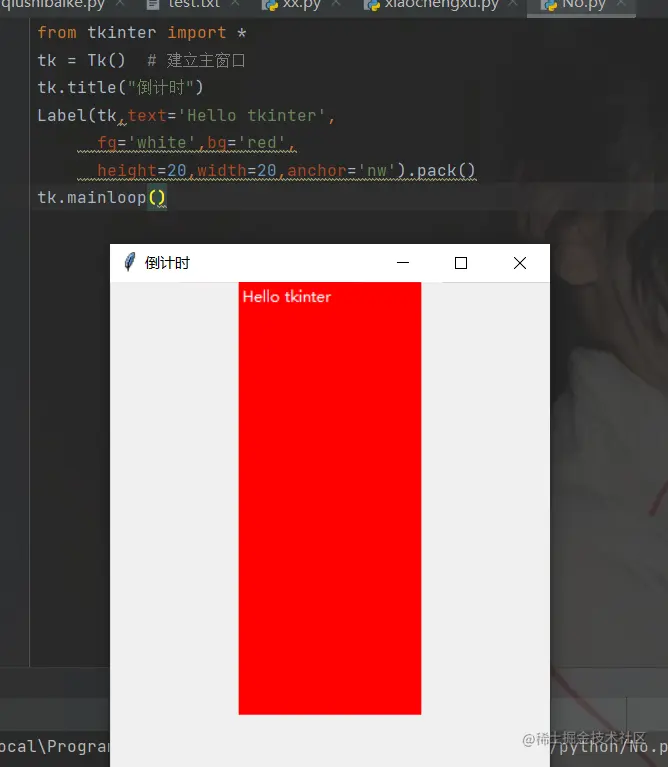Click the .pack() call in code
The height and width of the screenshot is (767, 668).
(441, 170)
